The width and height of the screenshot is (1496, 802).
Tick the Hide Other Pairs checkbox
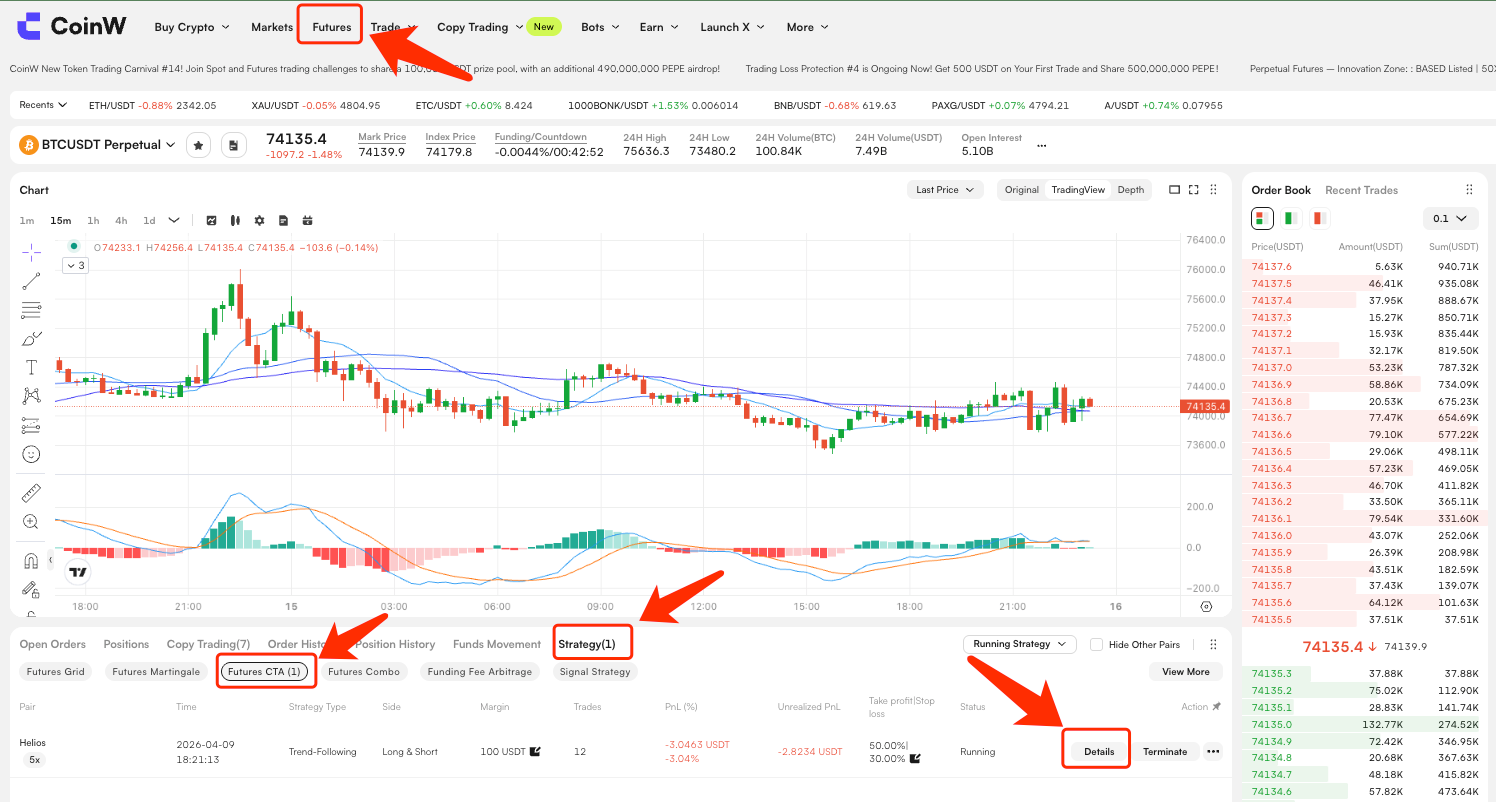(x=1097, y=645)
